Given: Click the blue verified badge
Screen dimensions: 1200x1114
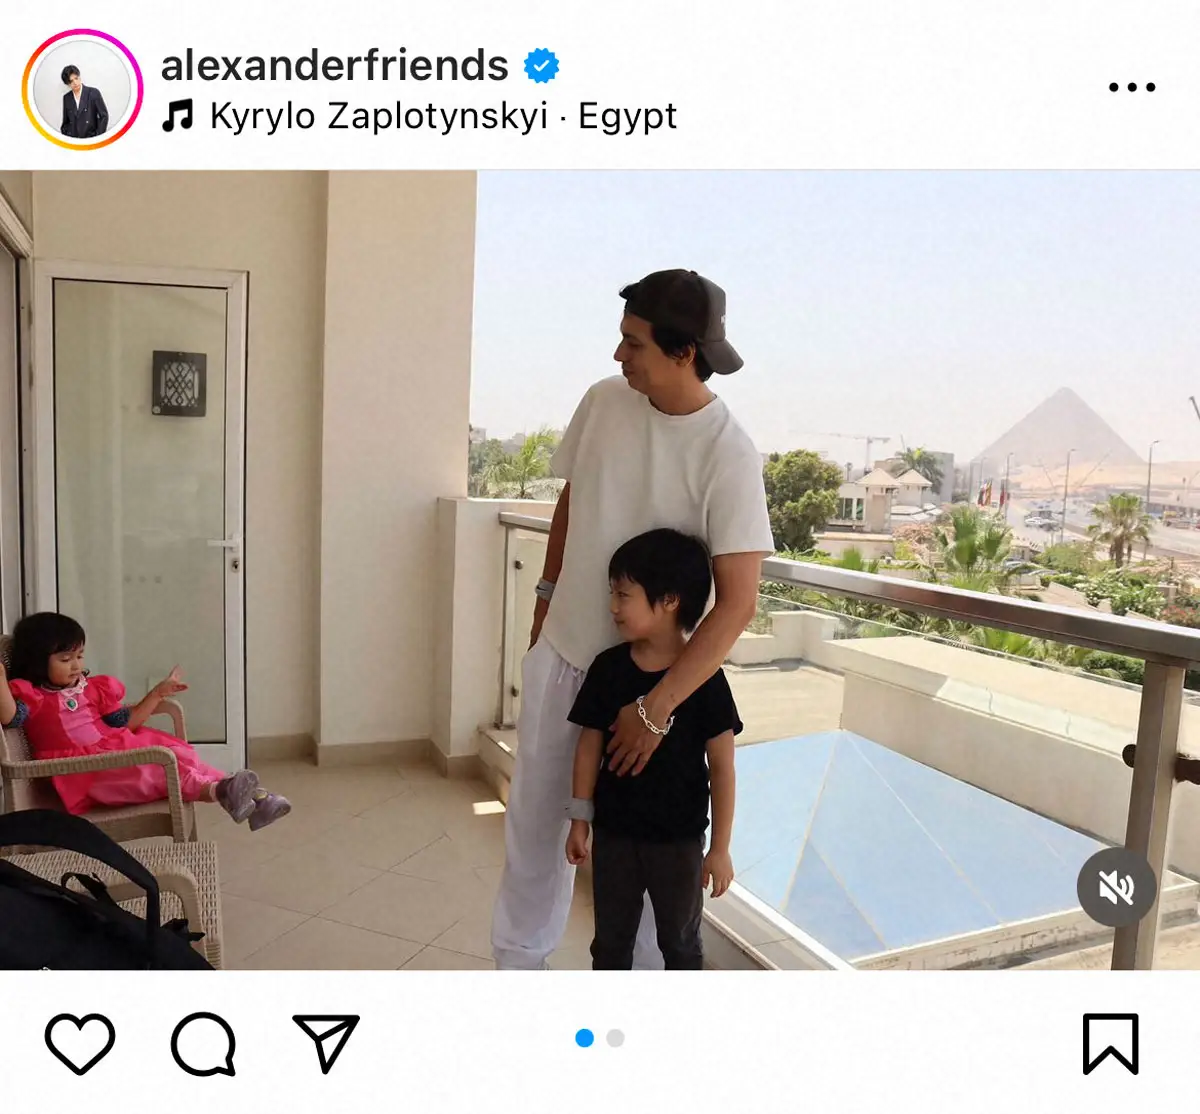Looking at the screenshot, I should [542, 66].
